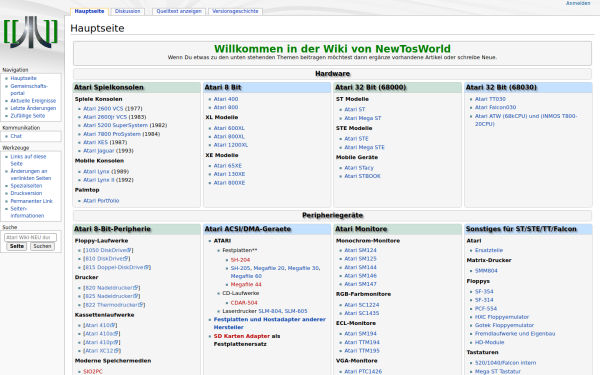Open the Versionsgeschichte tab

235,11
